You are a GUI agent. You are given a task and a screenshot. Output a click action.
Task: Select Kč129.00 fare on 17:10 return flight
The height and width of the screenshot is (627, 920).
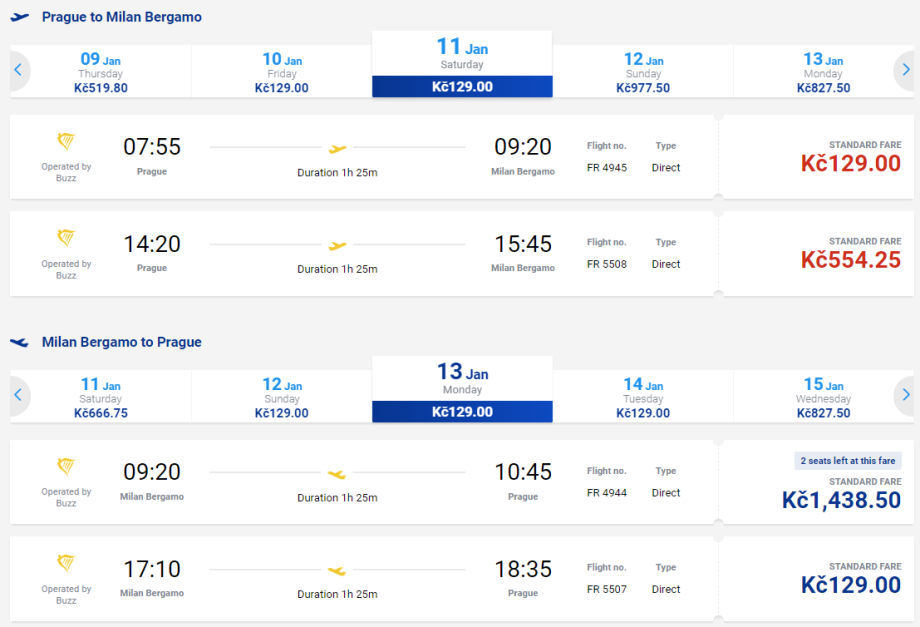850,585
